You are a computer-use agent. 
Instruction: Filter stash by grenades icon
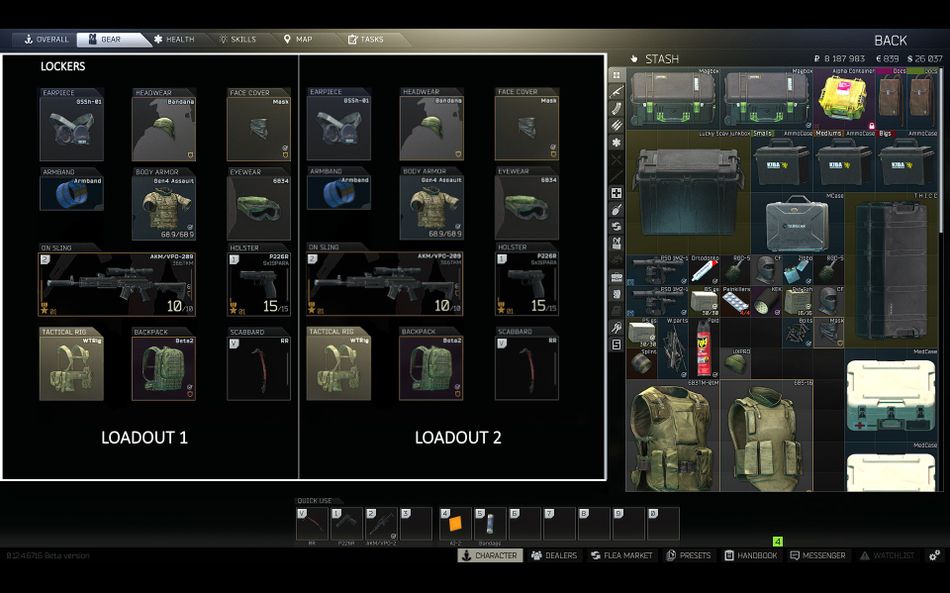[x=616, y=210]
